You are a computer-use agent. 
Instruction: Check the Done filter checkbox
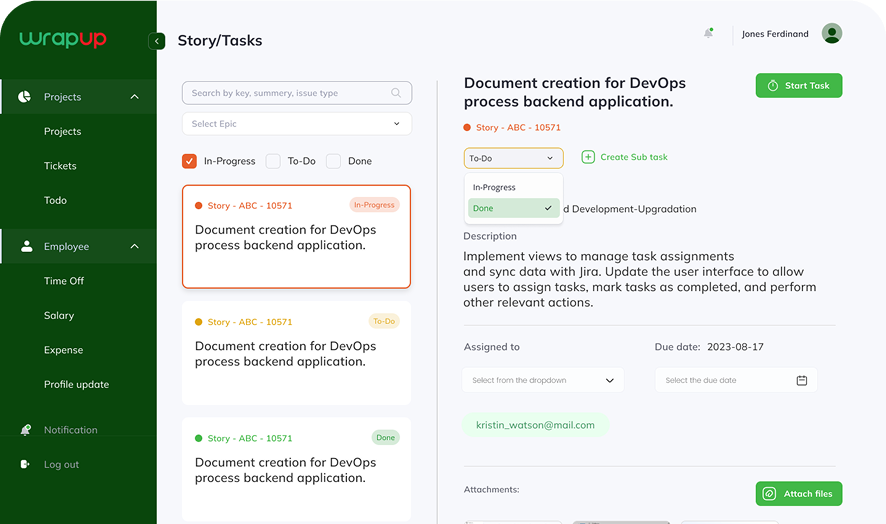point(334,161)
